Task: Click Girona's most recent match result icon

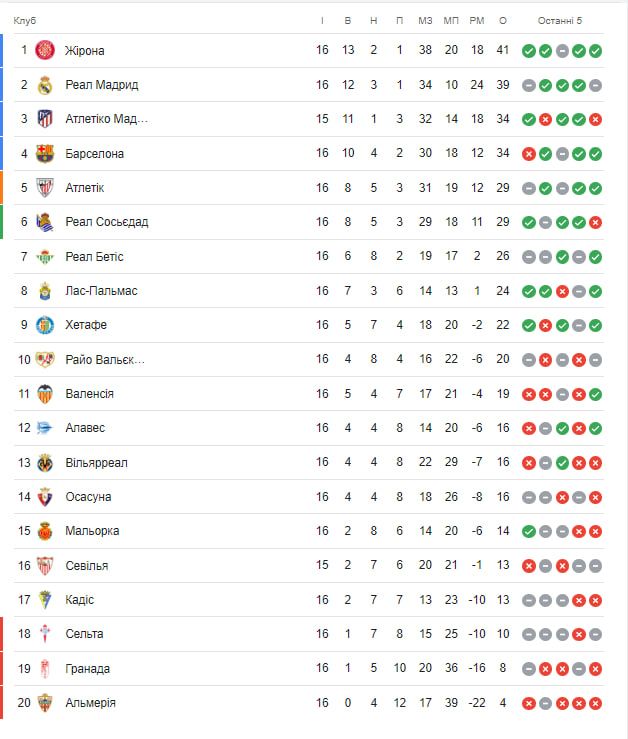Action: (595, 51)
